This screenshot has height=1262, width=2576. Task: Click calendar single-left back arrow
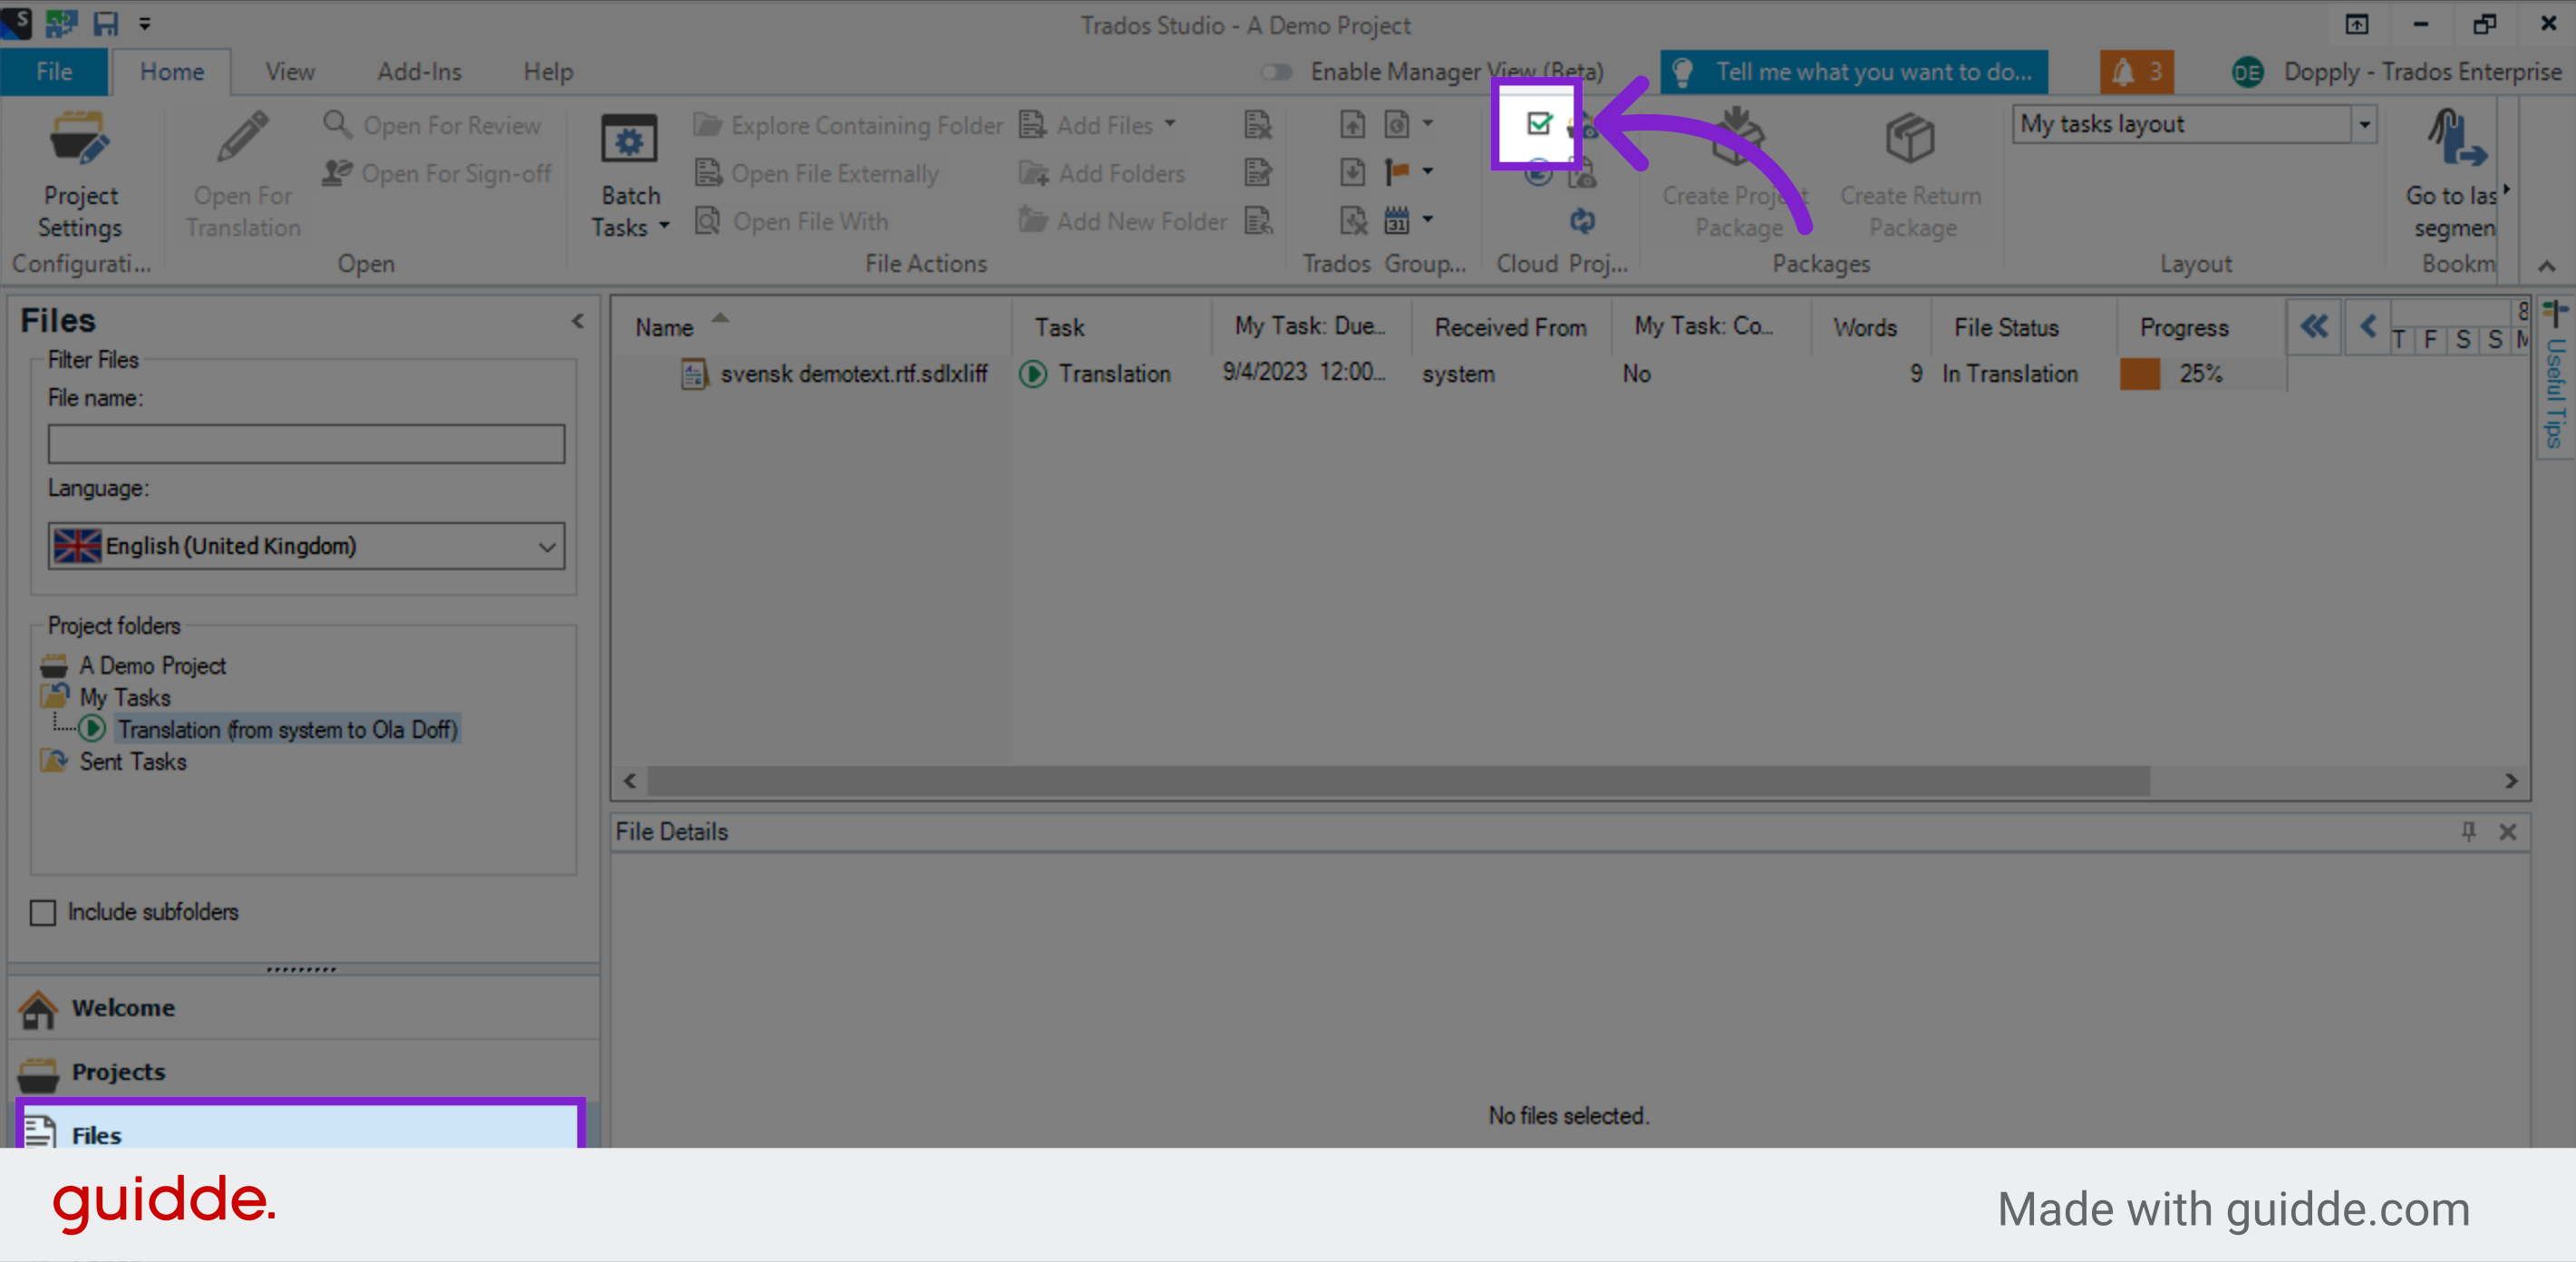[2367, 326]
